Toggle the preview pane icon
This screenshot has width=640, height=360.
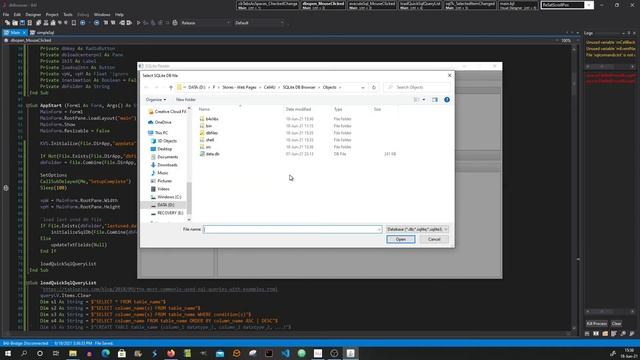435,100
